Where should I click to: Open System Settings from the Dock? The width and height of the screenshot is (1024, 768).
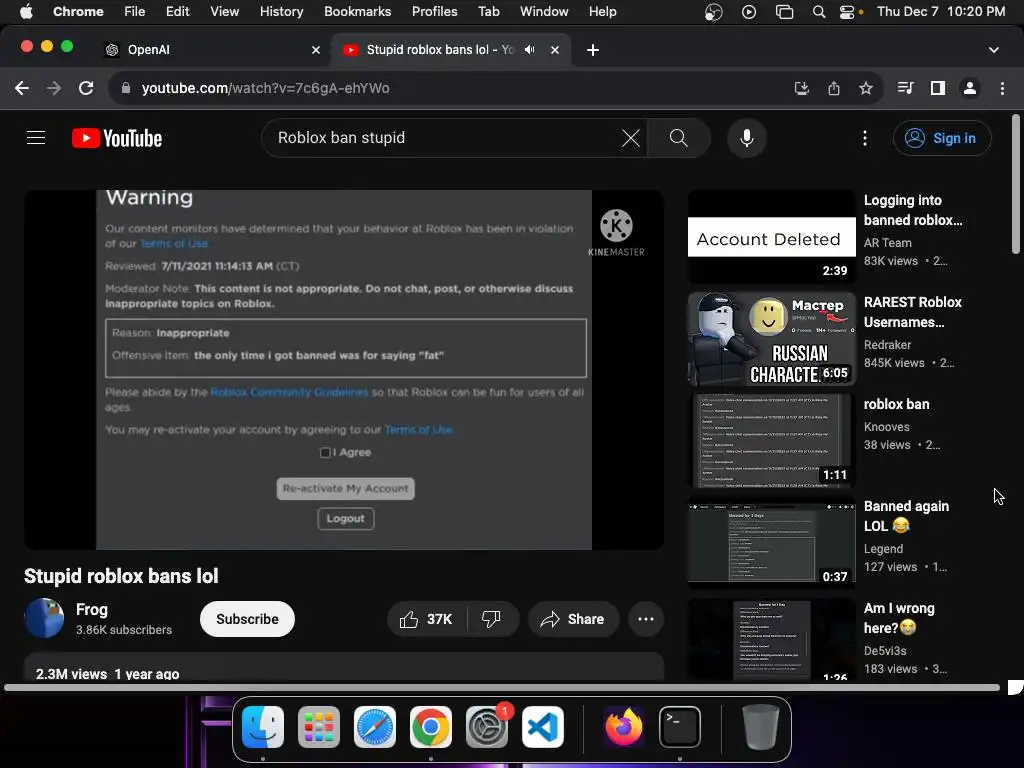click(487, 727)
